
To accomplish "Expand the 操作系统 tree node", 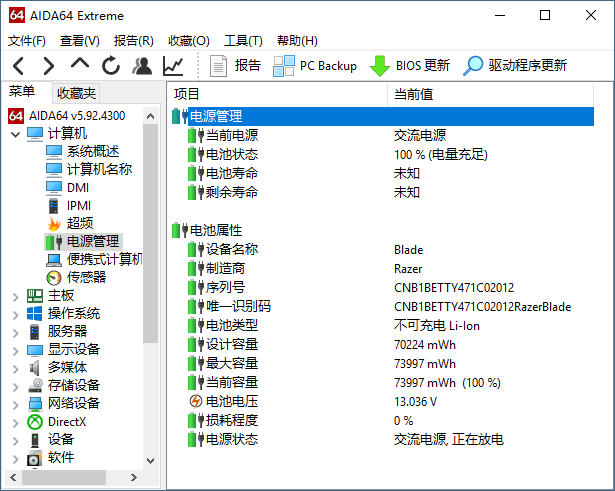I will point(15,314).
